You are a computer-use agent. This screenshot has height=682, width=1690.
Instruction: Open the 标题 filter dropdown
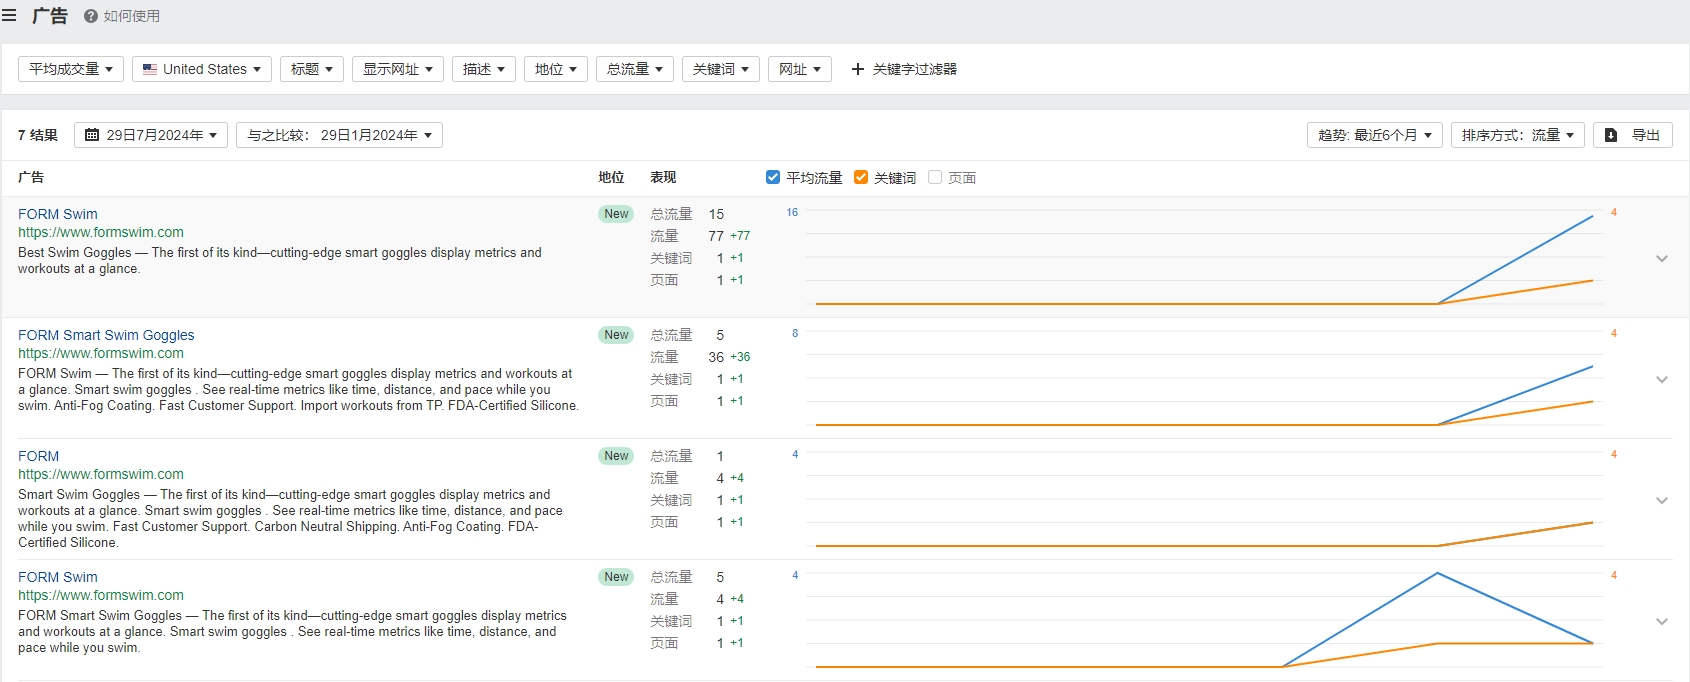click(x=312, y=69)
